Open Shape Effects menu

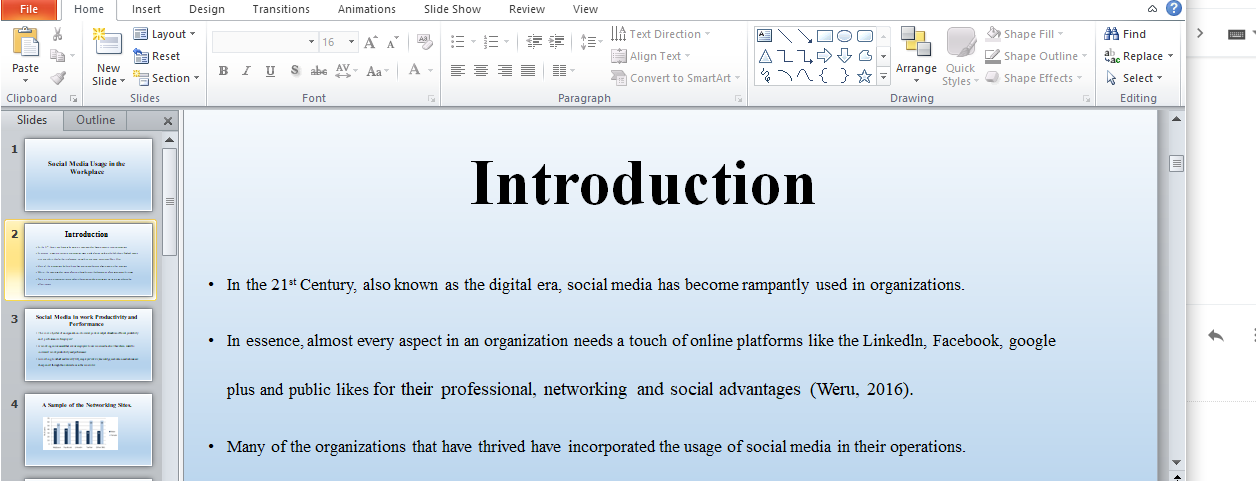point(1033,78)
